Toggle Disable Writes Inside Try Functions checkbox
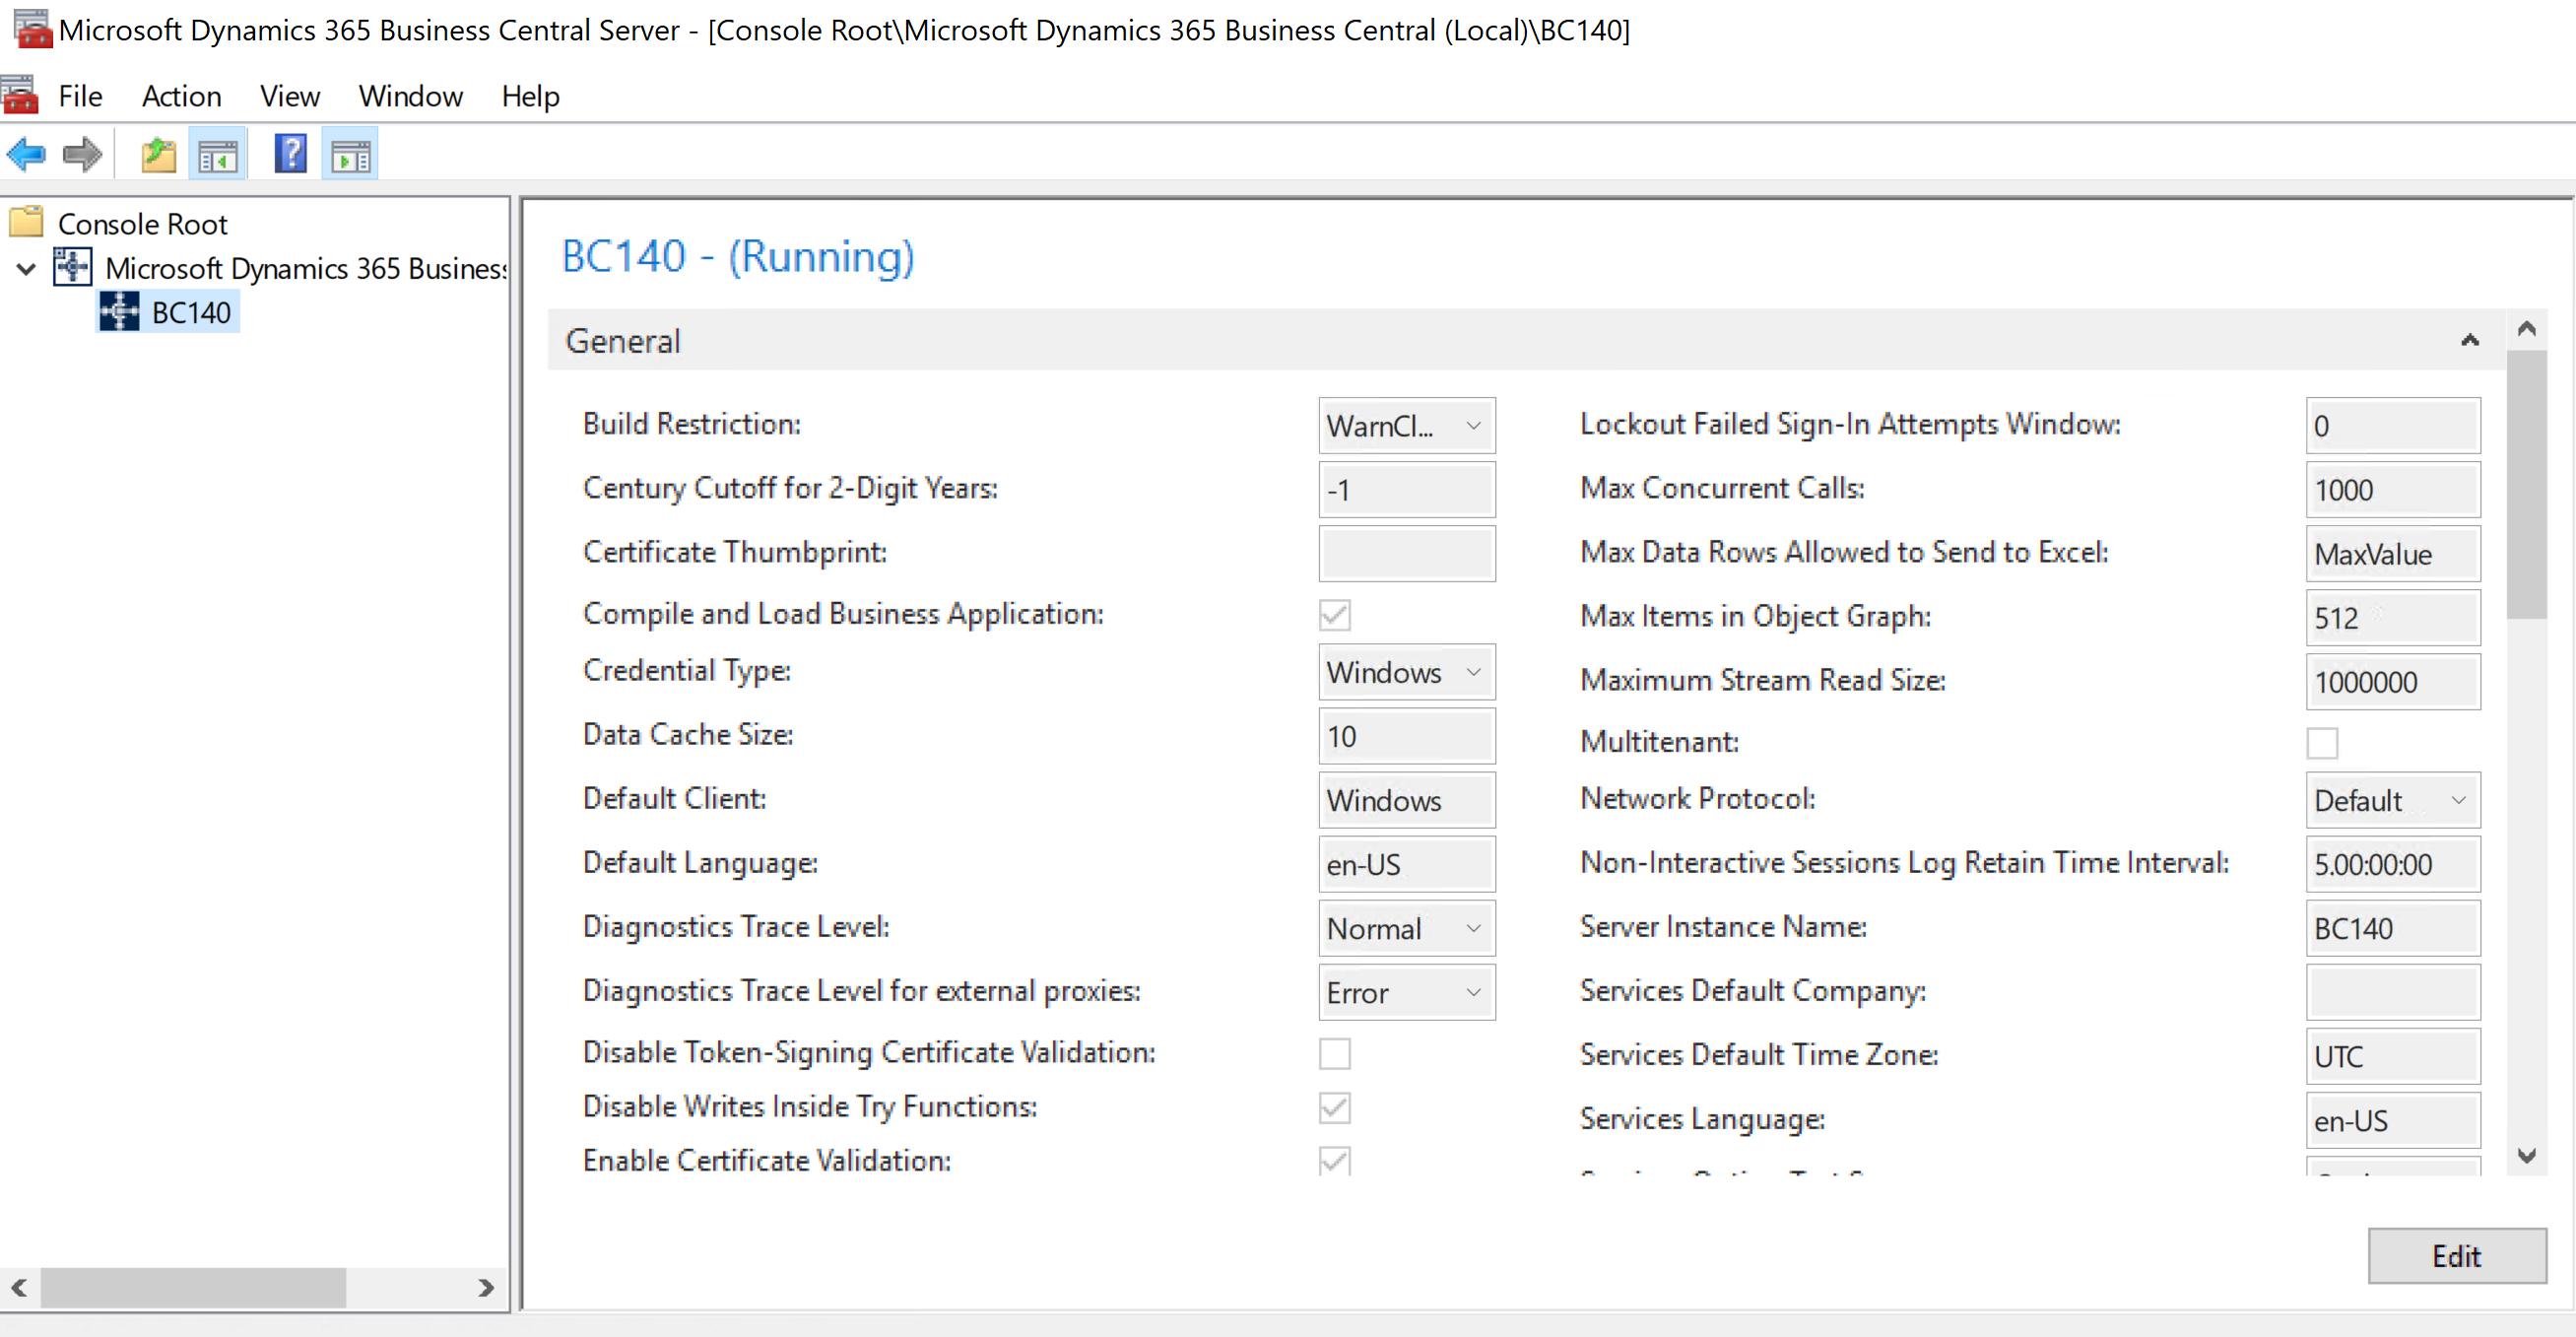 pyautogui.click(x=1335, y=1107)
